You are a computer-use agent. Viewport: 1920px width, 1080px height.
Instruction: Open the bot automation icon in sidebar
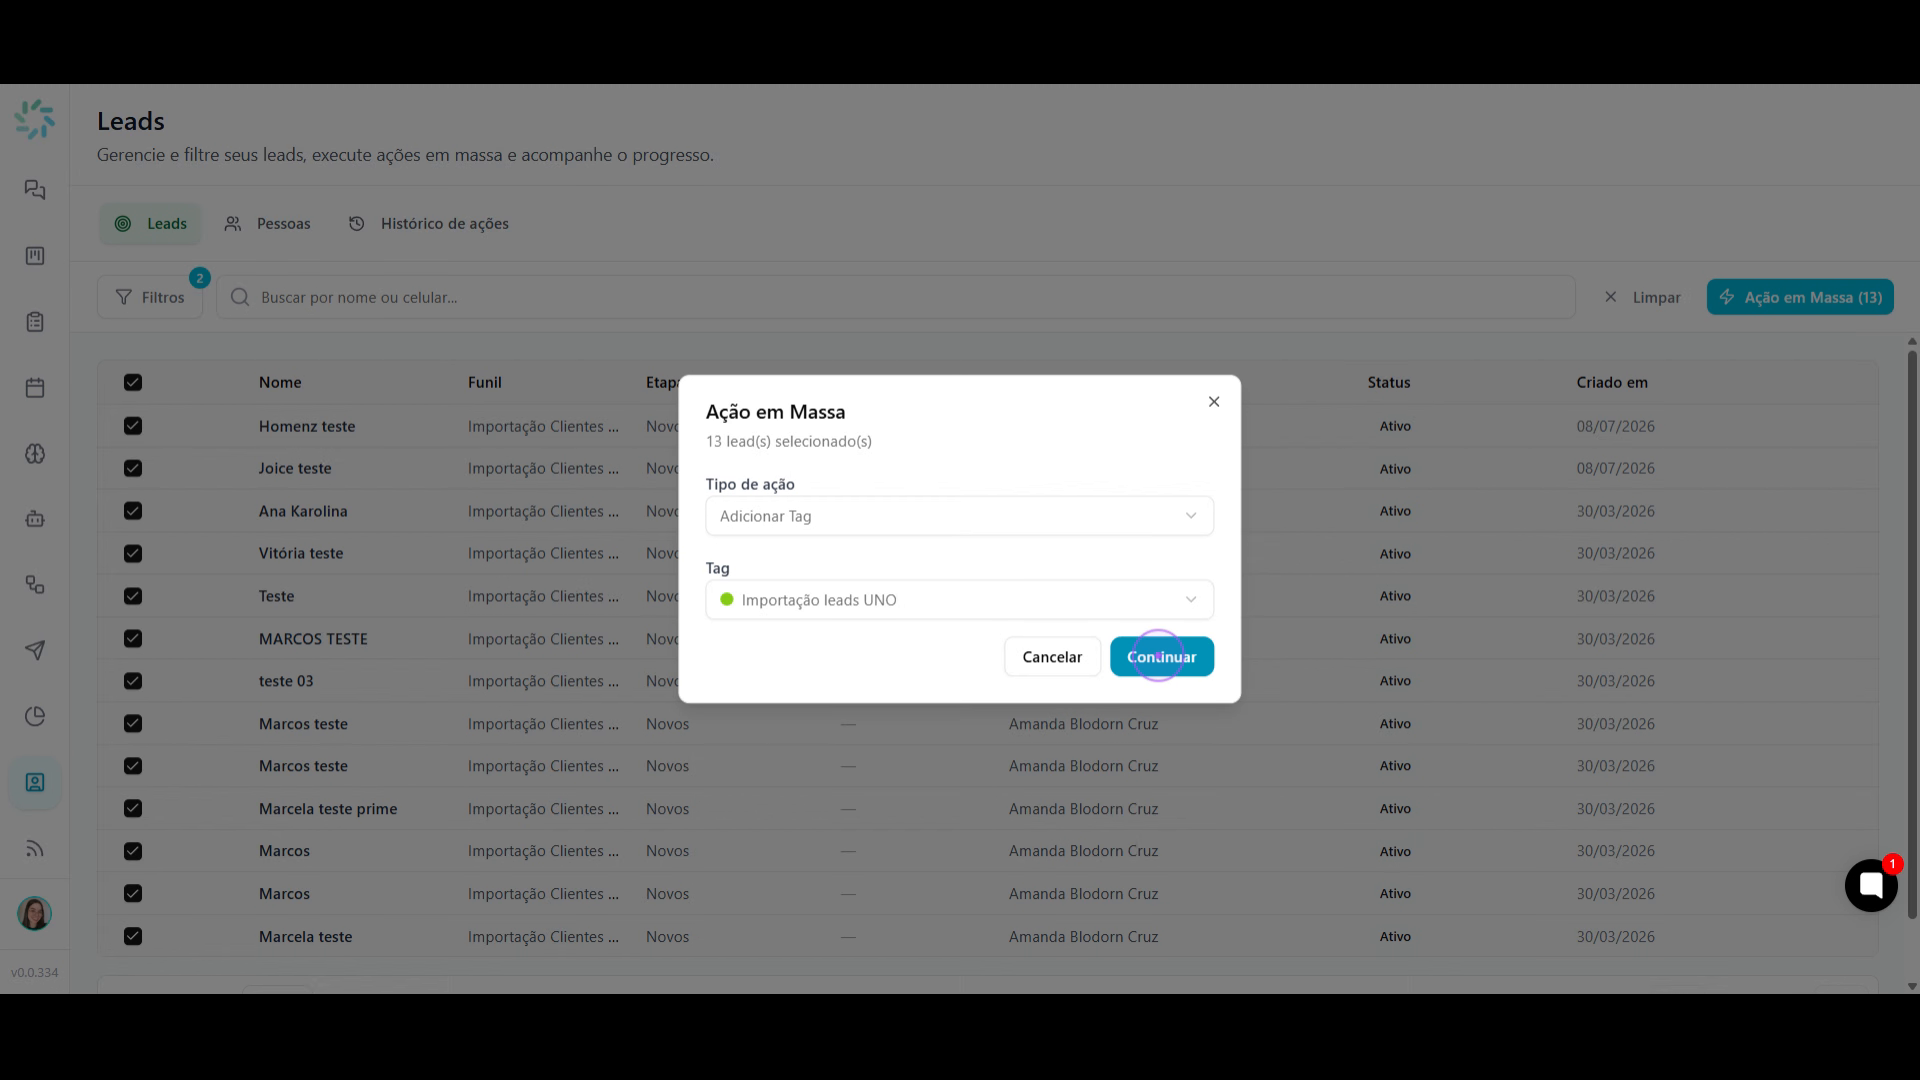point(35,519)
